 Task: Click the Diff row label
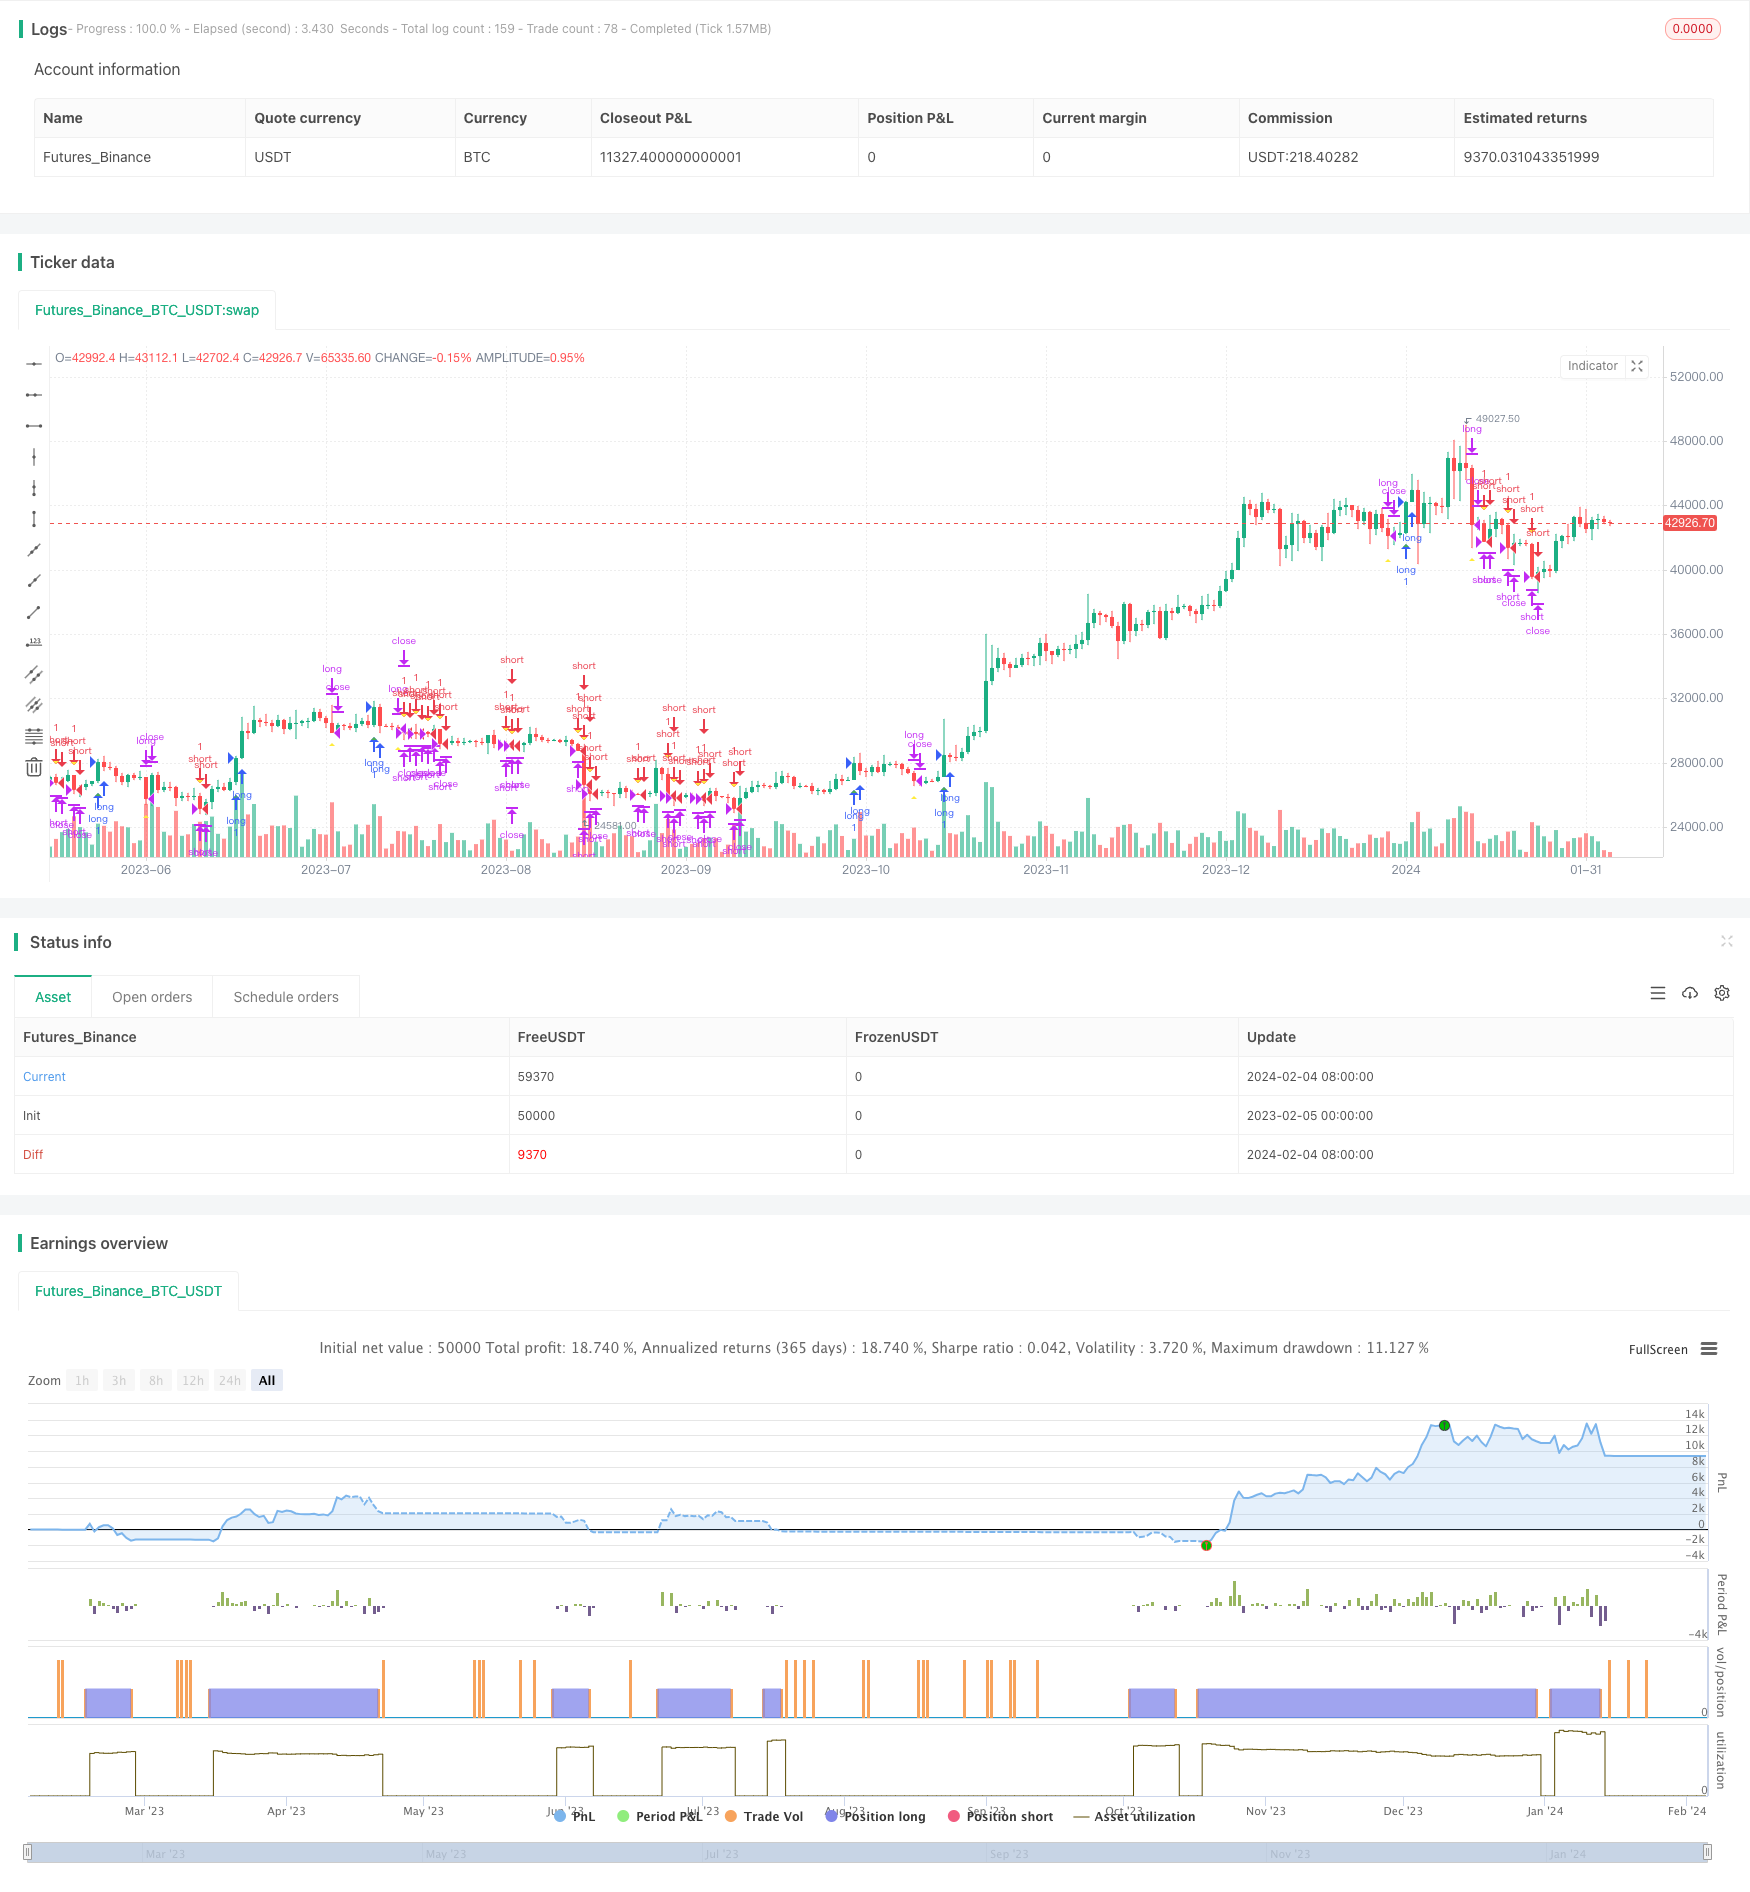click(33, 1154)
